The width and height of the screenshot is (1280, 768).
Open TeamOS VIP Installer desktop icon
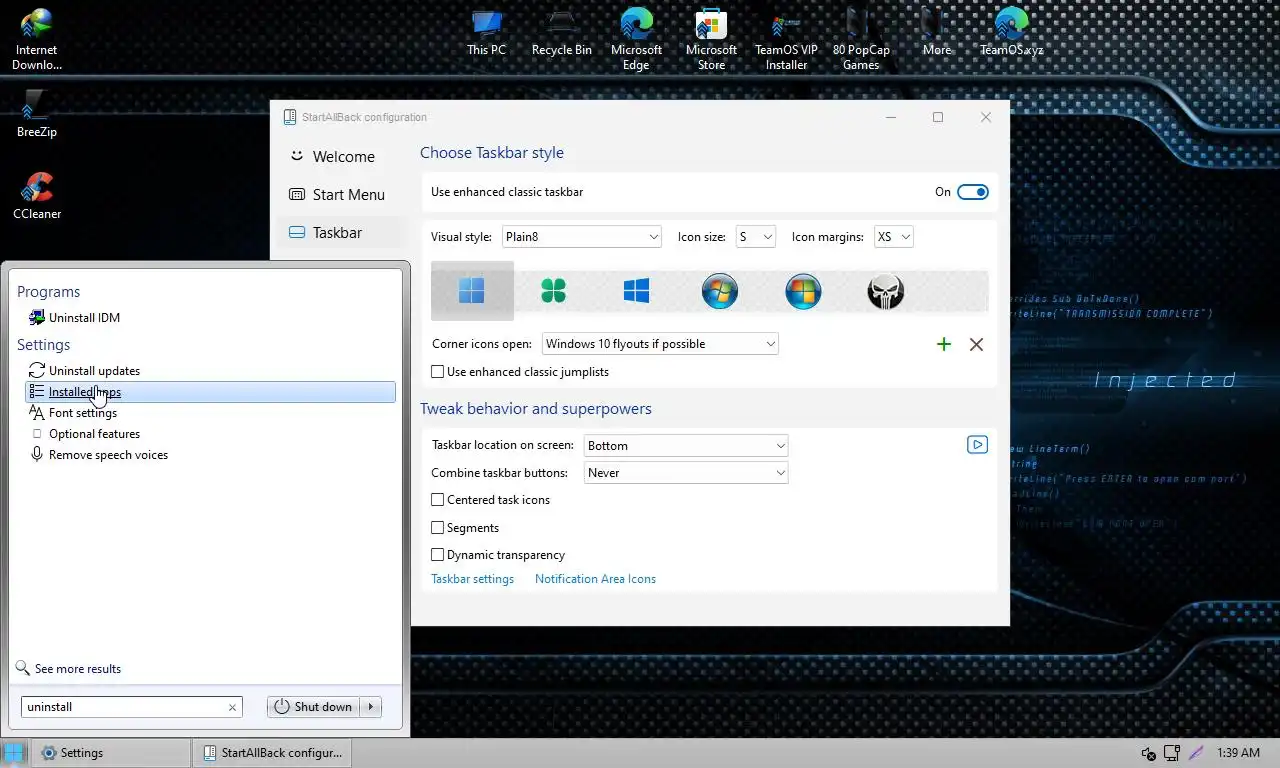tap(786, 40)
